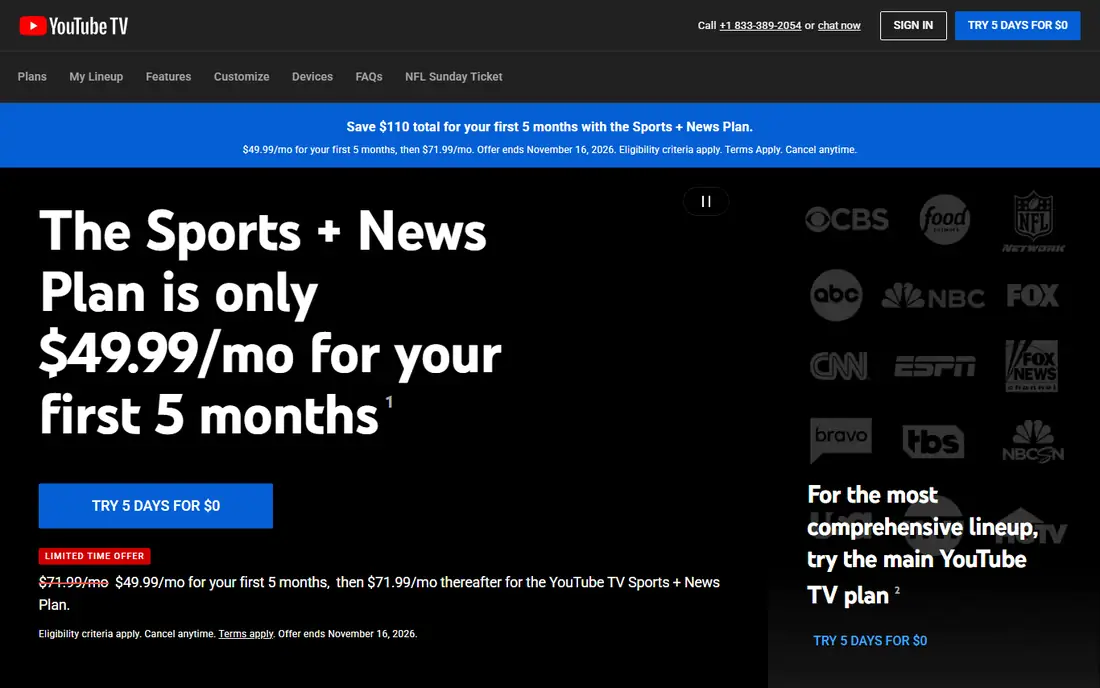Click the TBS logo
The height and width of the screenshot is (688, 1100).
933,441
